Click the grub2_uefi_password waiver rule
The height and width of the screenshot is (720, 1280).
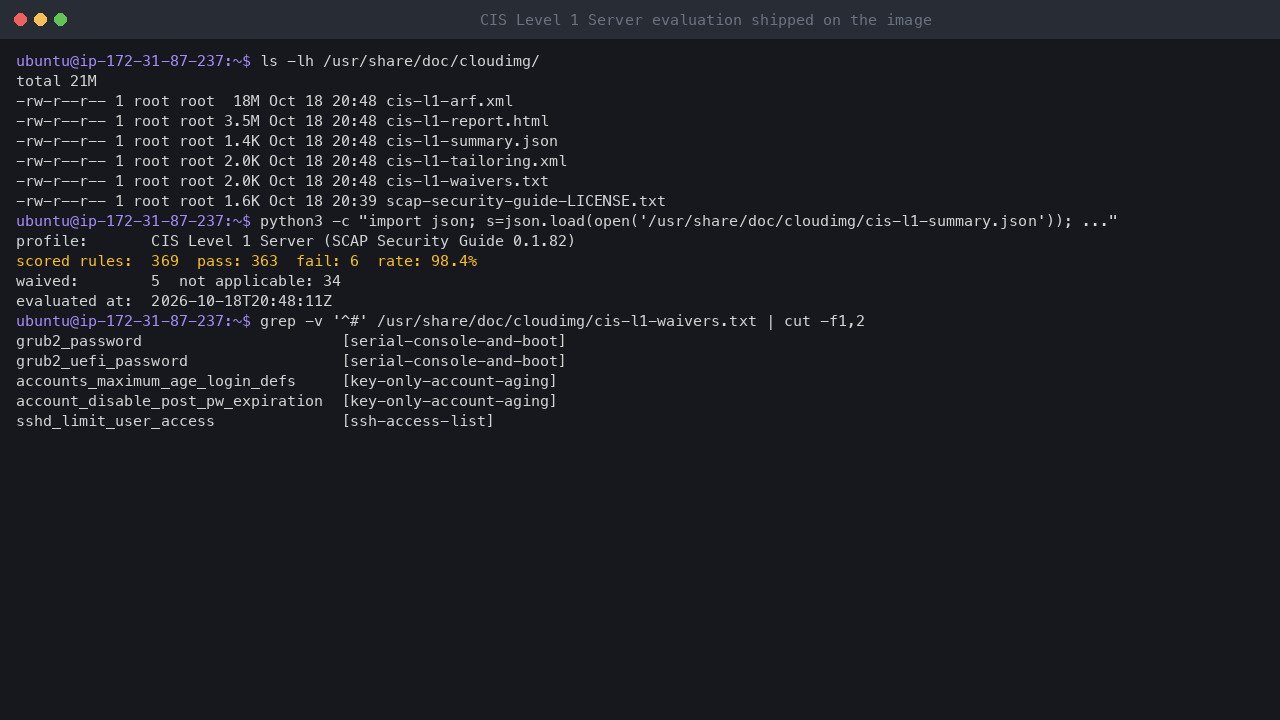click(x=102, y=361)
